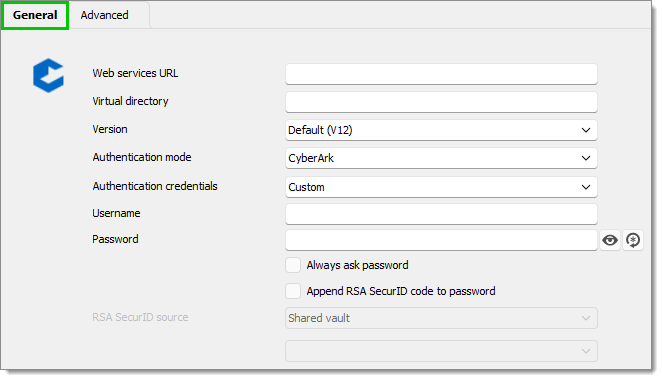Click into the Virtual directory field
Viewport: 662px width, 380px height.
(441, 102)
